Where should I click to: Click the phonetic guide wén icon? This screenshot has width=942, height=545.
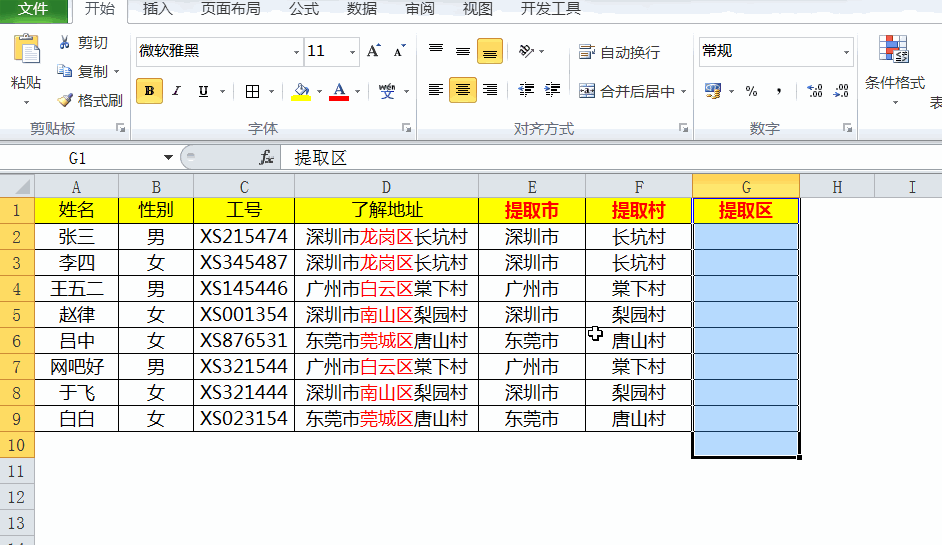(387, 91)
